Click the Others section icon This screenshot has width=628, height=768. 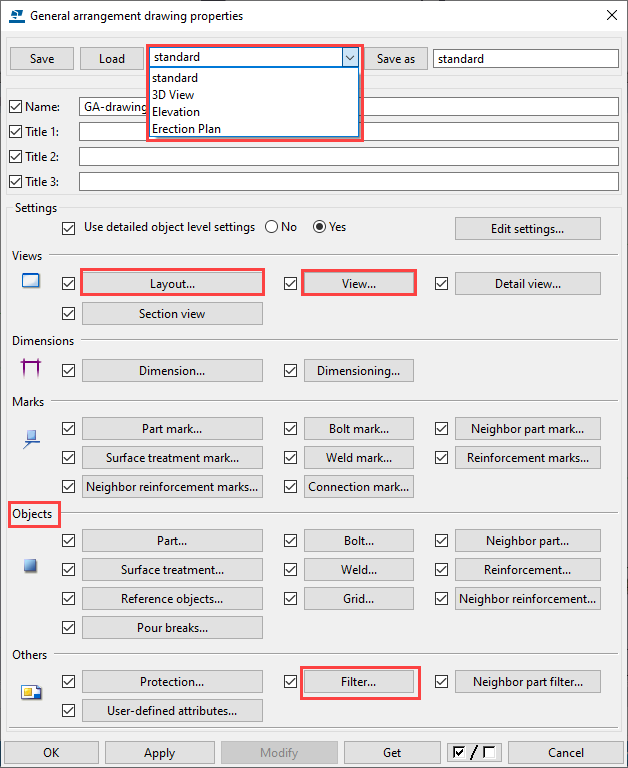[30, 691]
